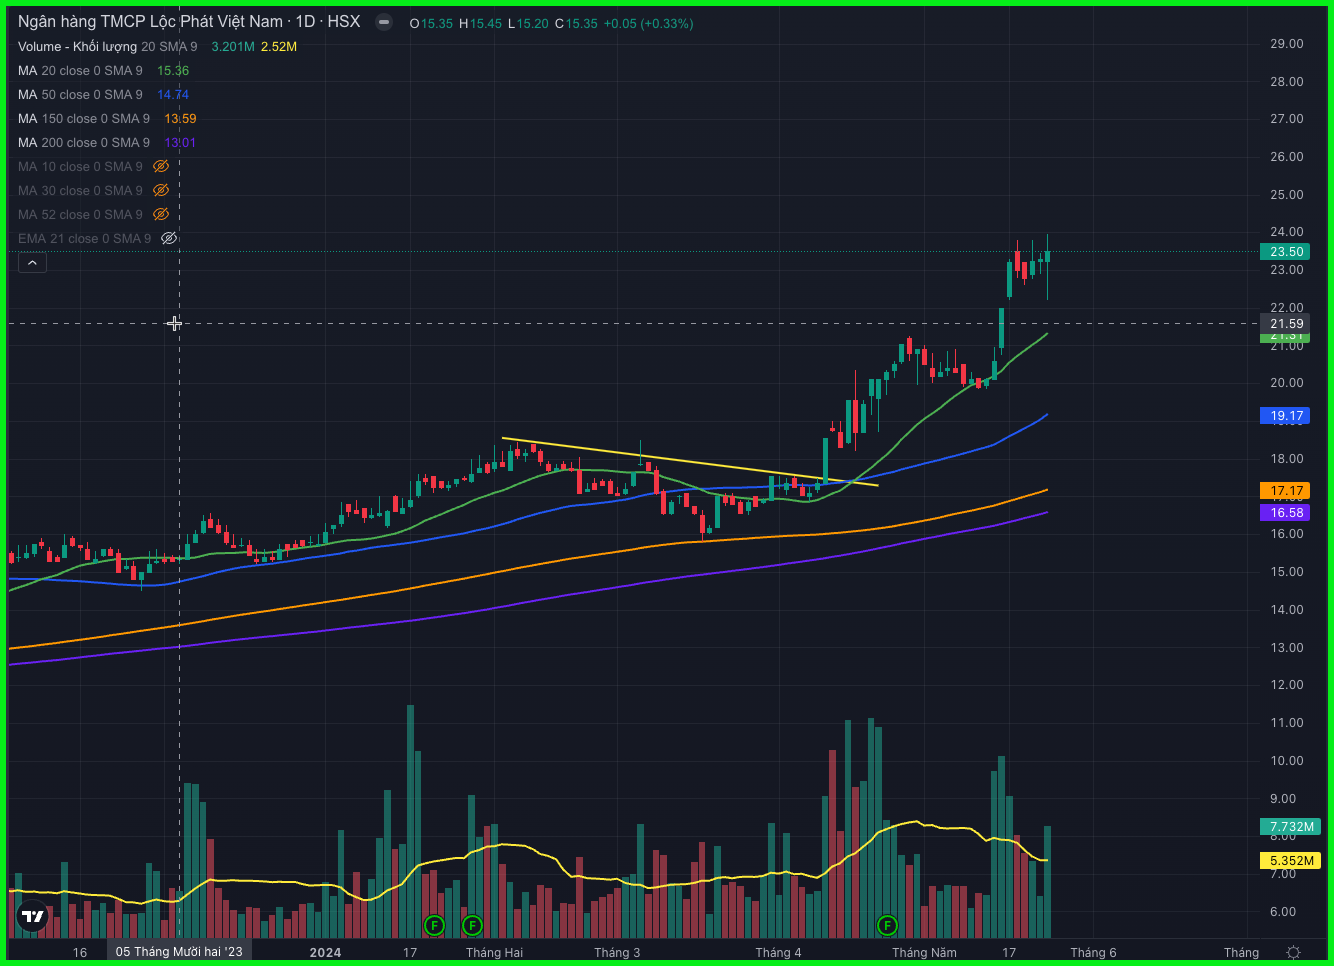
Task: Click the green volume label 7.732M
Action: coord(1291,827)
